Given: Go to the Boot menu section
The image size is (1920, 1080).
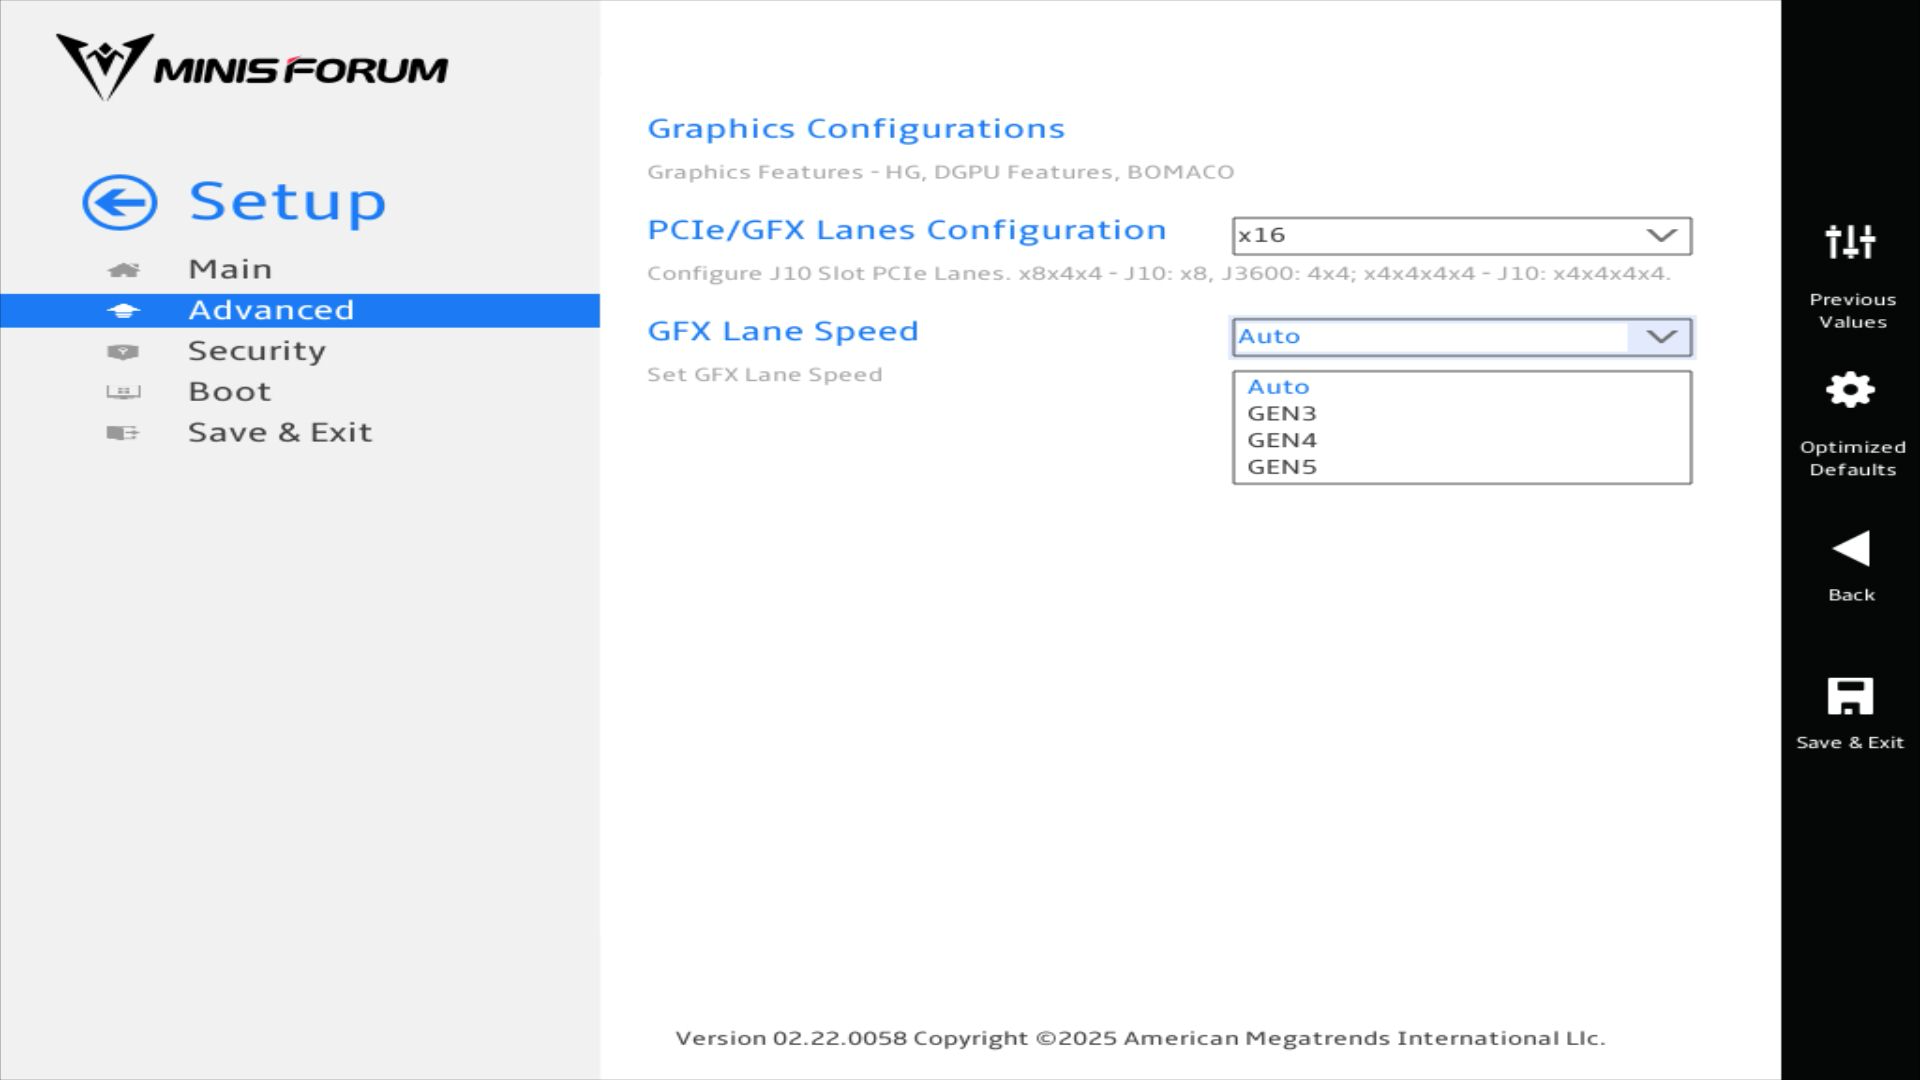Looking at the screenshot, I should tap(230, 392).
